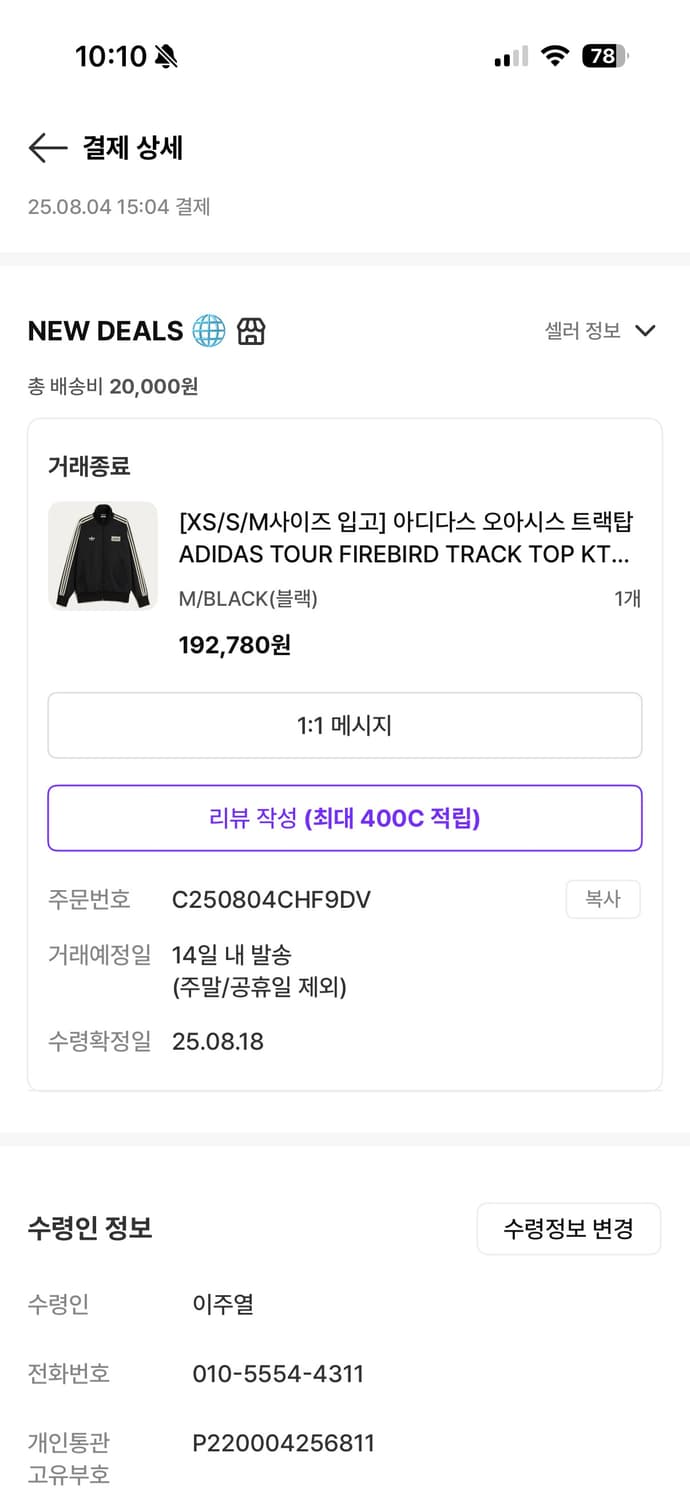Select the NEW DEALS seller name
This screenshot has height=1500, width=690.
106,330
